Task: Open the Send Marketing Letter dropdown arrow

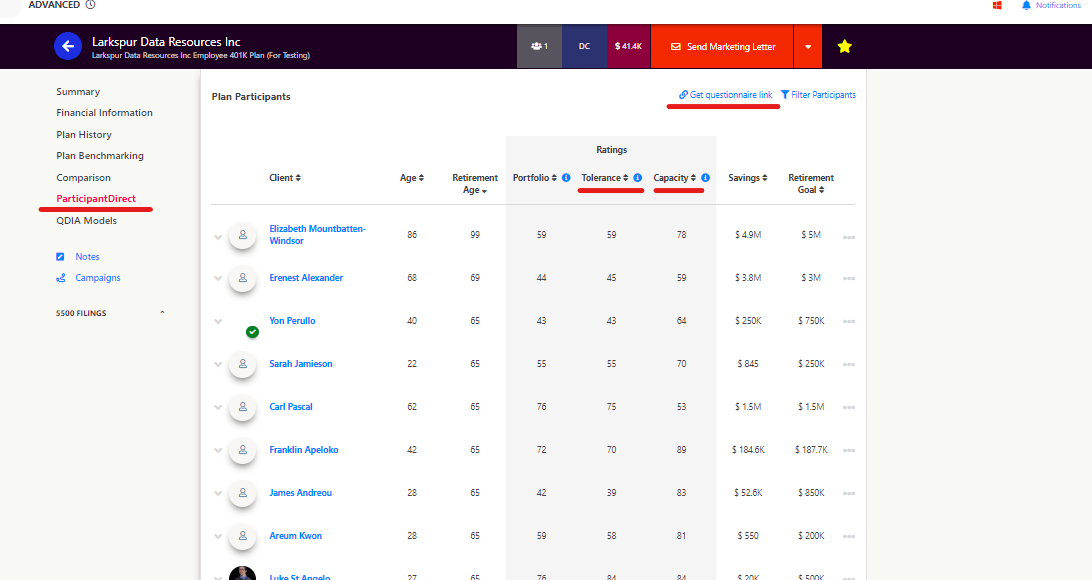Action: tap(807, 47)
